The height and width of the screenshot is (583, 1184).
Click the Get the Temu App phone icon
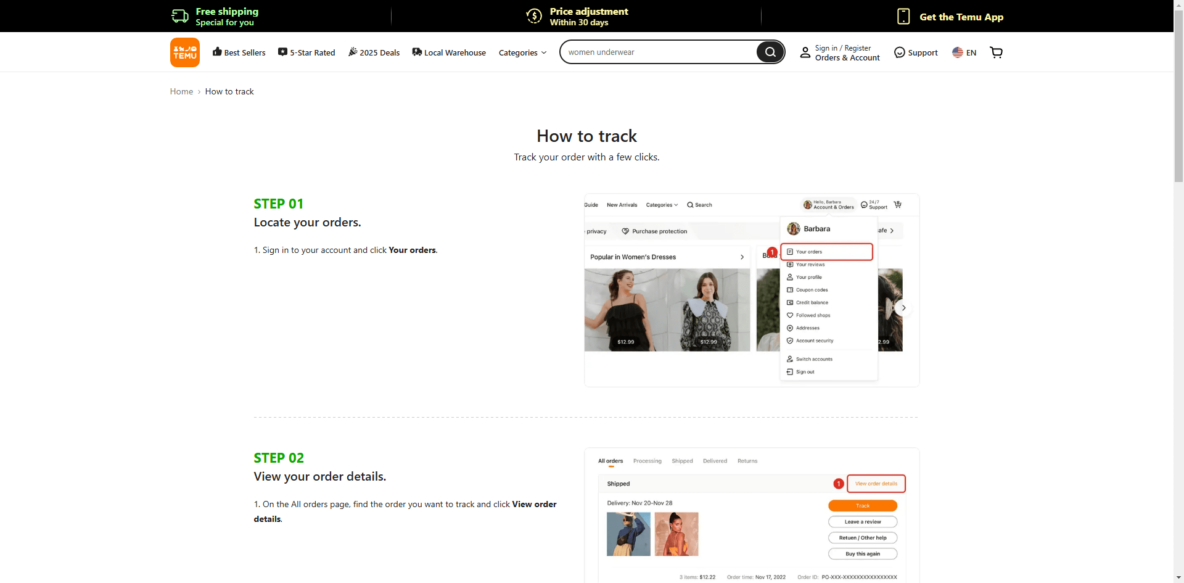901,16
